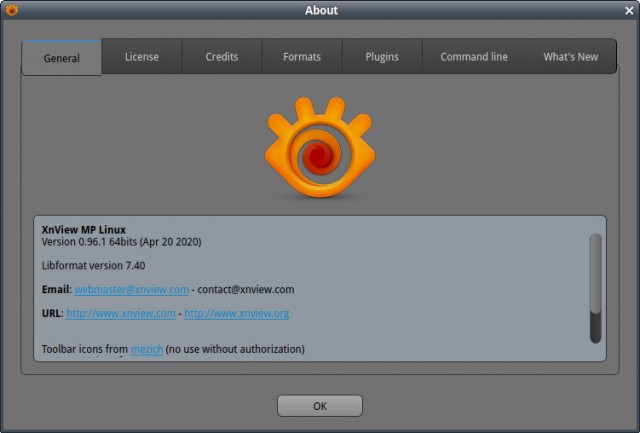
Task: Click the 'XnView MP Linux' heading text
Action: [84, 229]
